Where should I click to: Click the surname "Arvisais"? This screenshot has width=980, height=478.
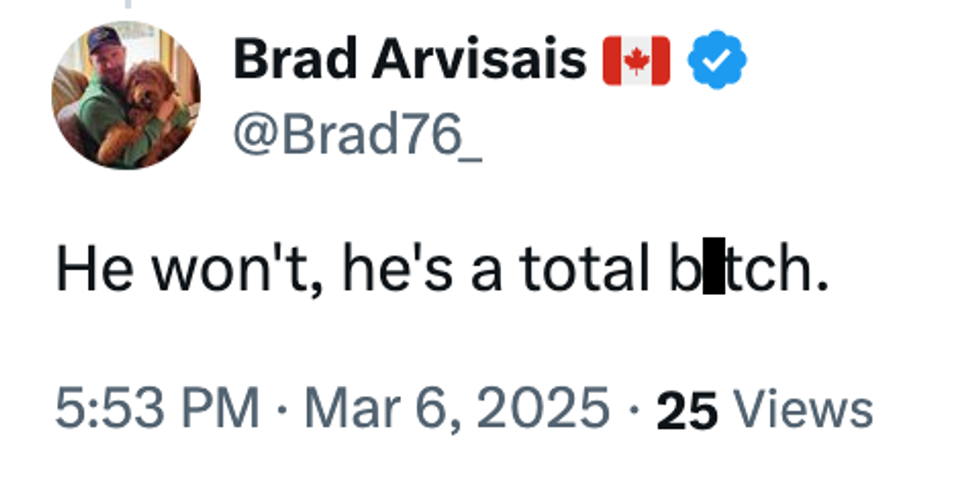(478, 60)
